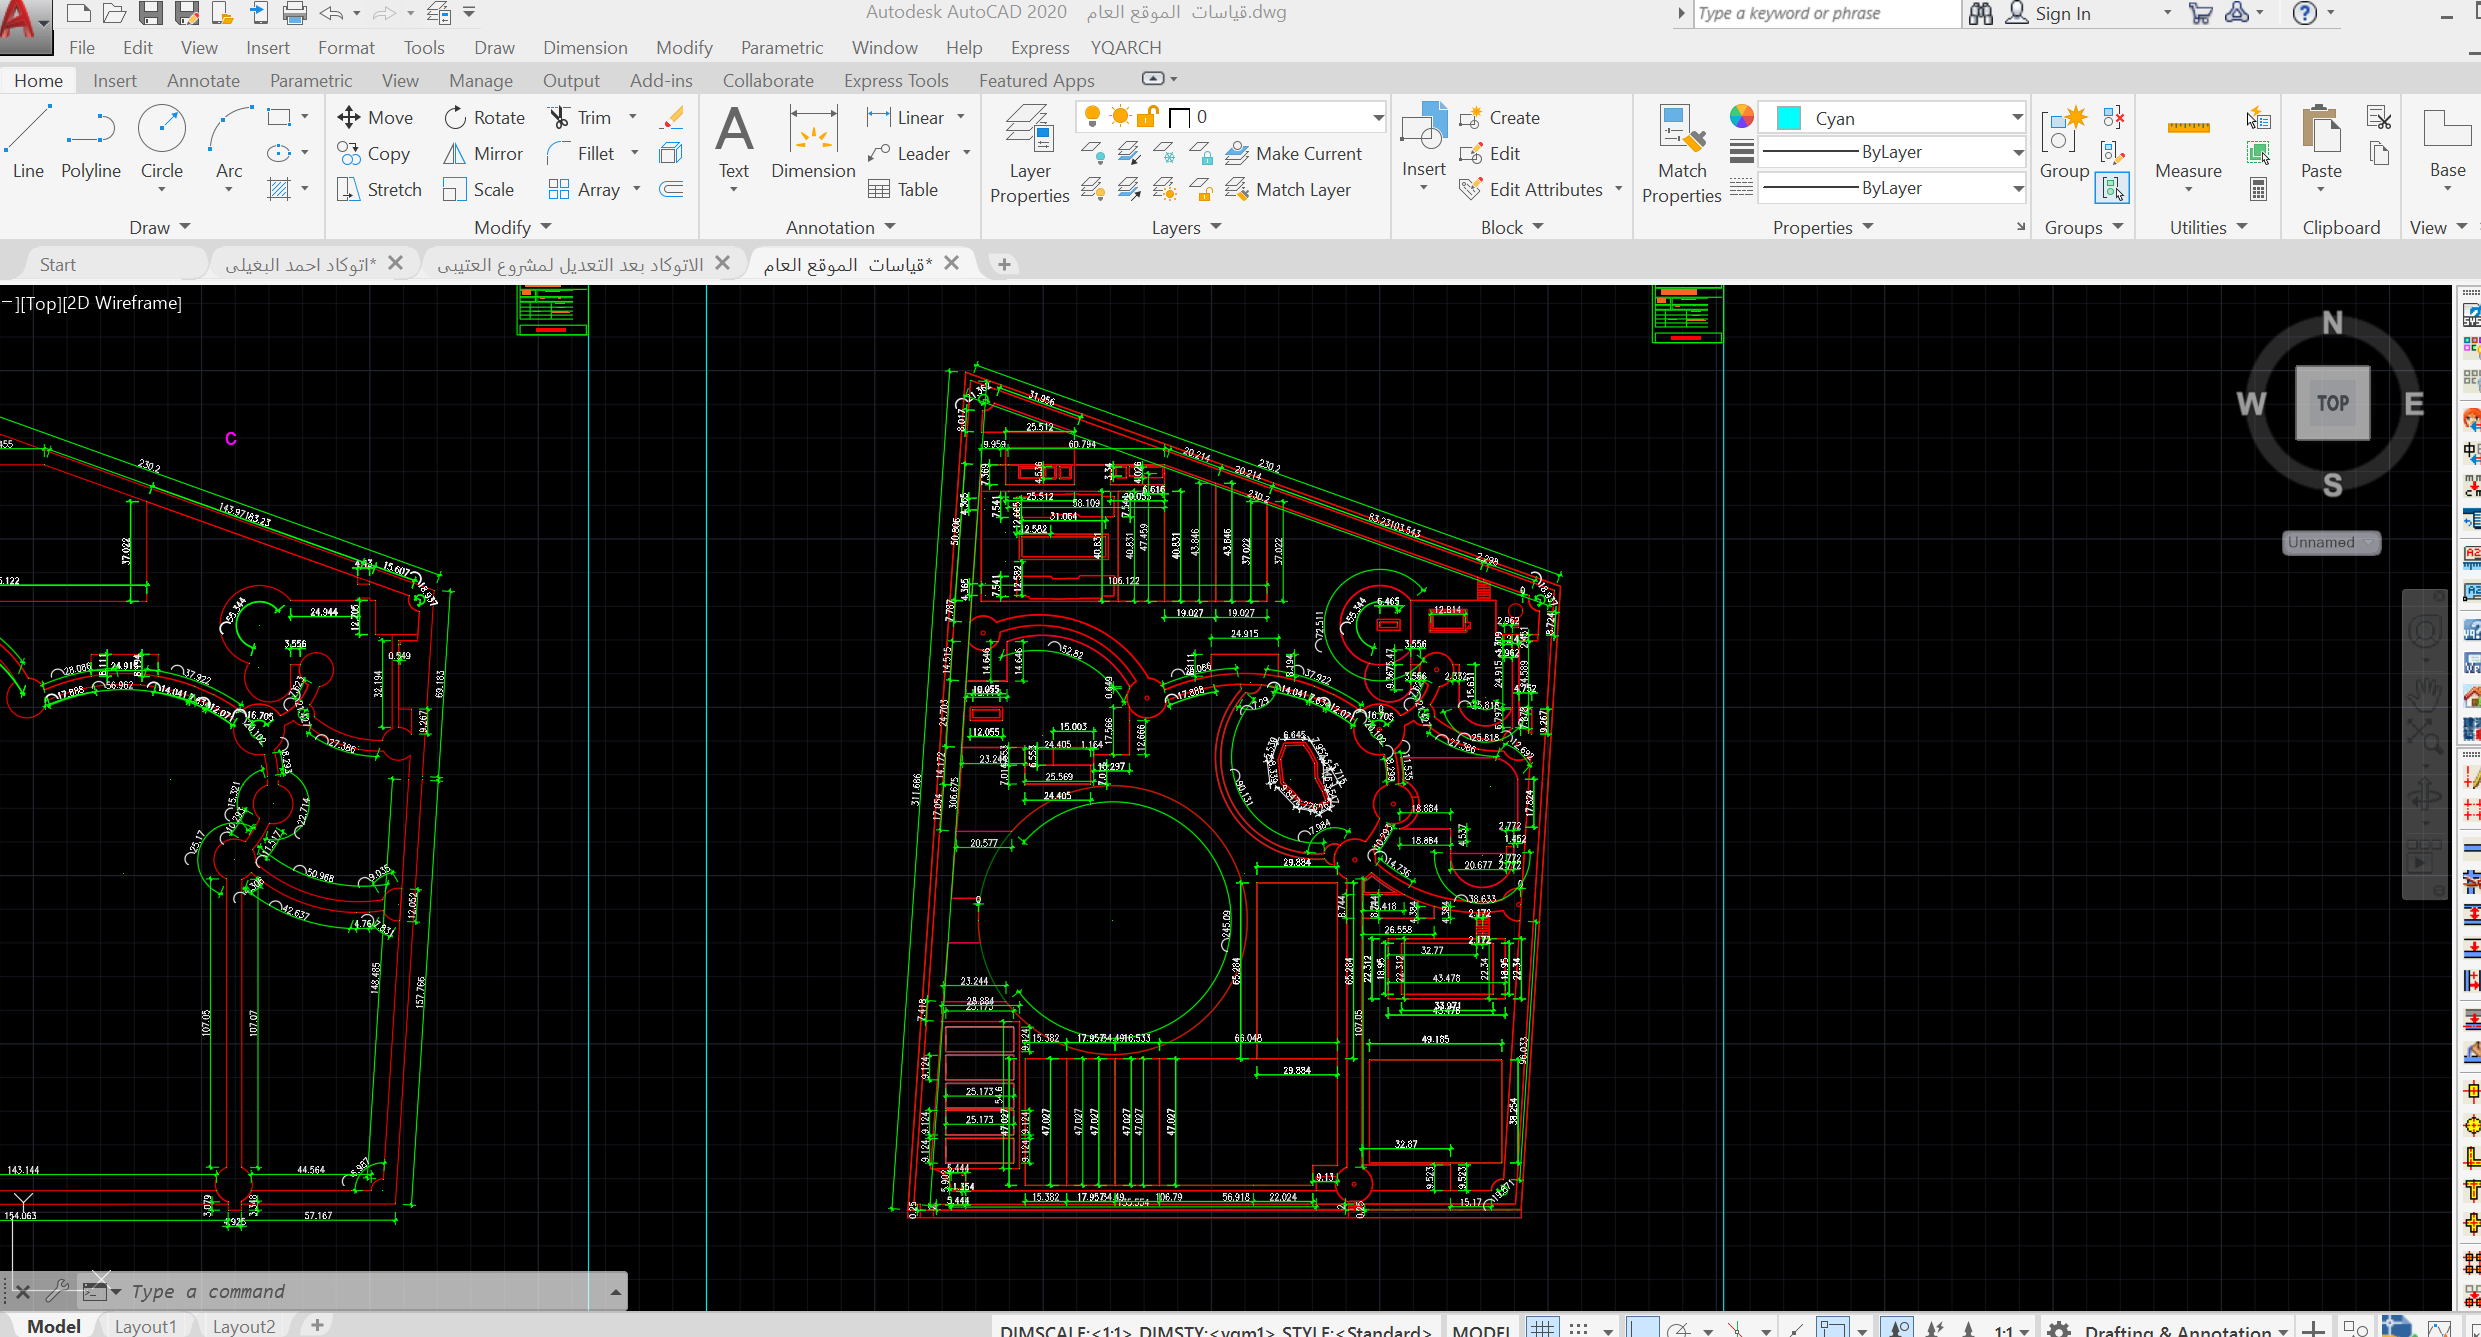Toggle ortho mode in status bar
The width and height of the screenshot is (2481, 1337).
[1641, 1328]
